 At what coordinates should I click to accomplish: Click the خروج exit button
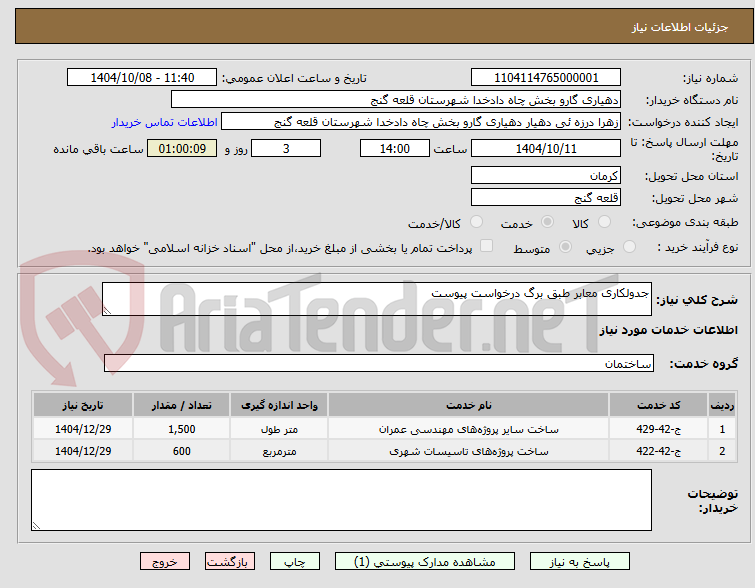pyautogui.click(x=165, y=562)
